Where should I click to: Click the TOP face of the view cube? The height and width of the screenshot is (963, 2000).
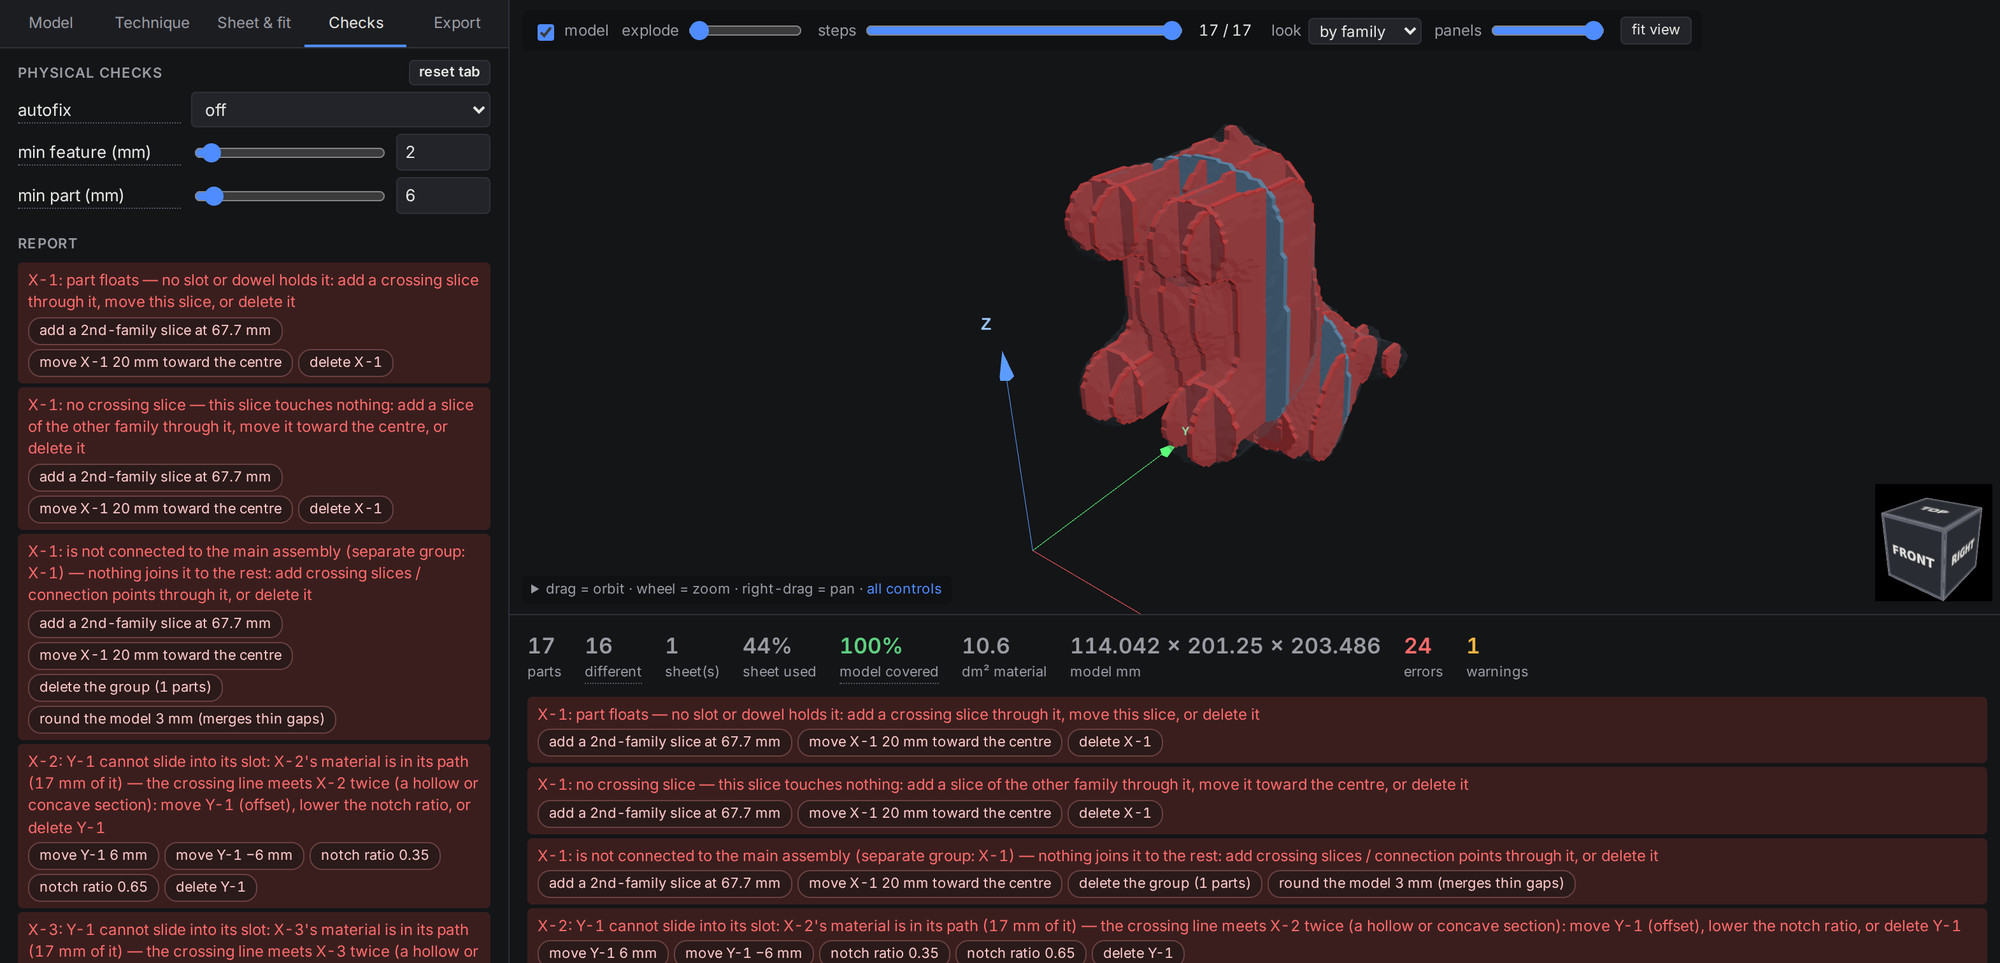[x=1933, y=509]
